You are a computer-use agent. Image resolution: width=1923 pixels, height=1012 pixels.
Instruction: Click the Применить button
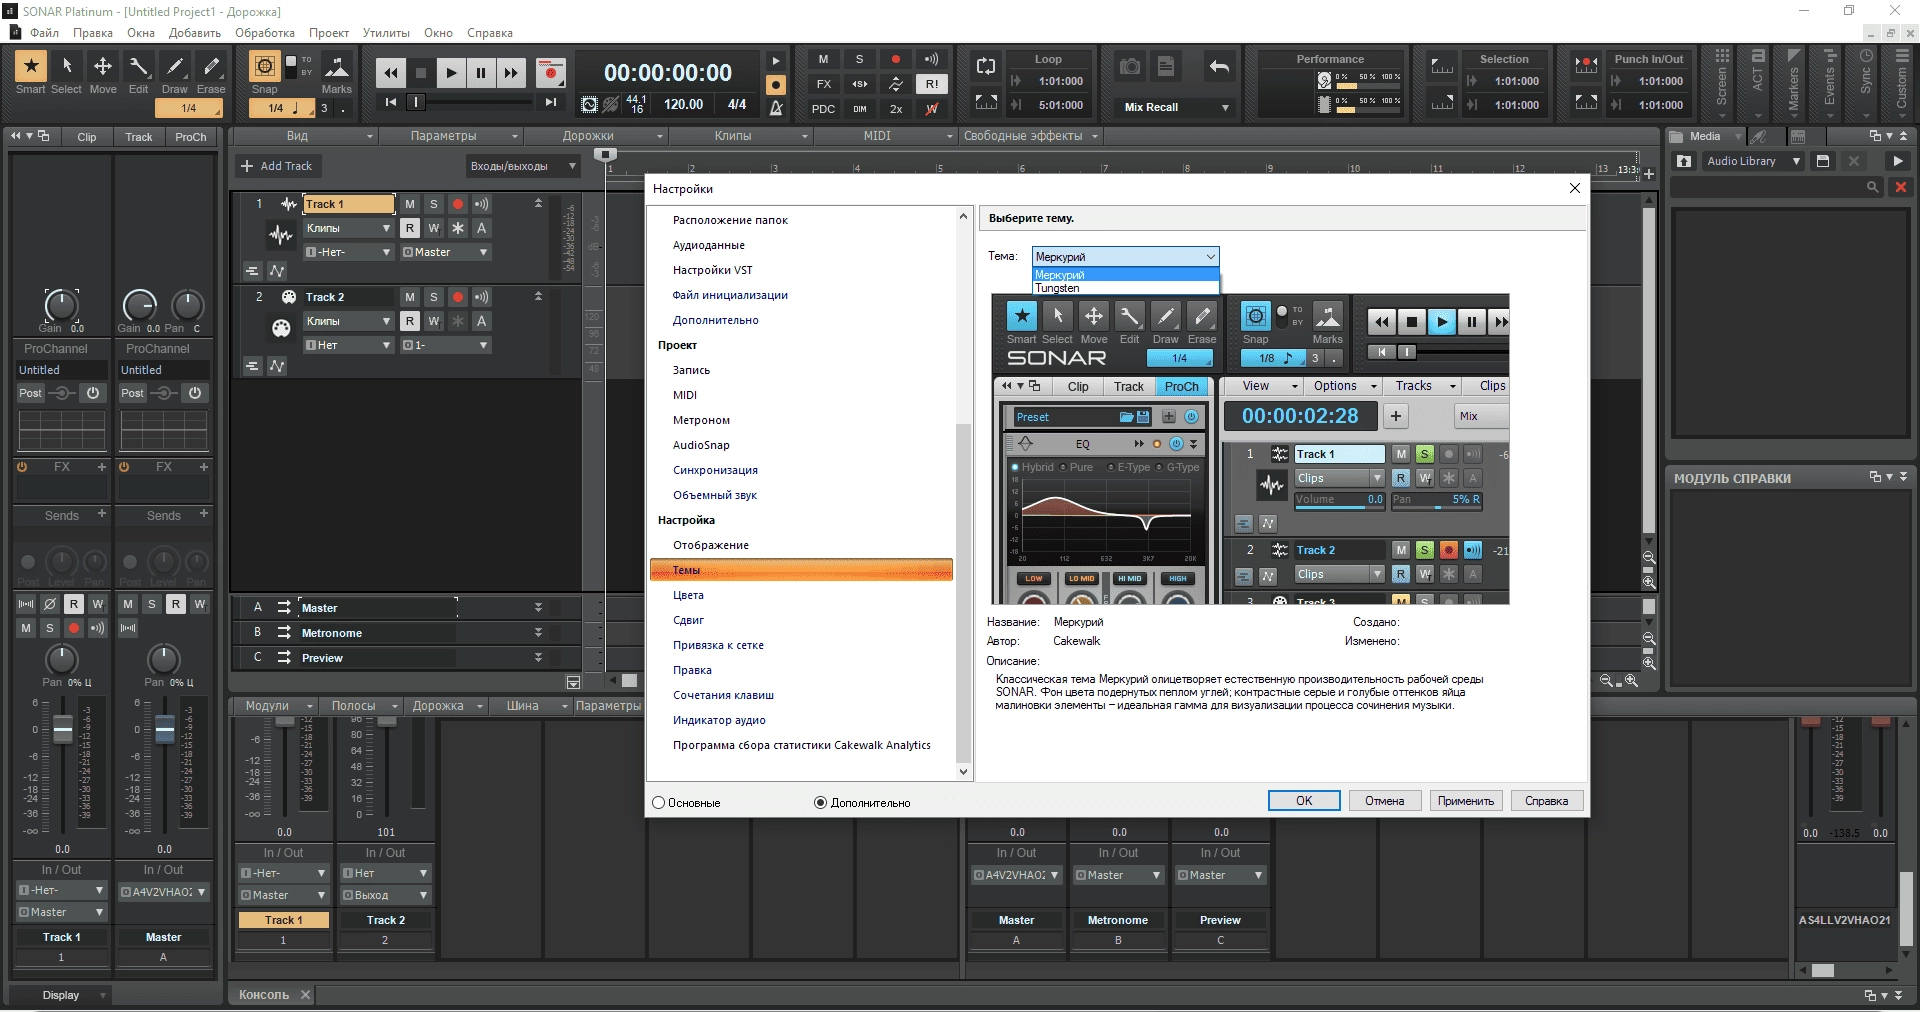click(x=1466, y=801)
